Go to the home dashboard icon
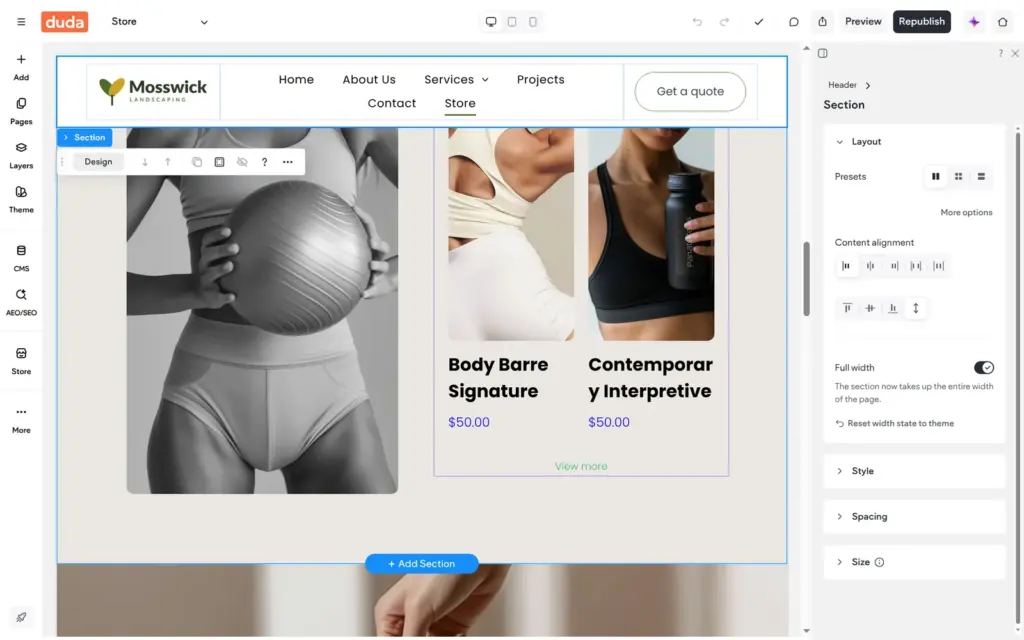This screenshot has width=1024, height=640. click(x=1002, y=22)
